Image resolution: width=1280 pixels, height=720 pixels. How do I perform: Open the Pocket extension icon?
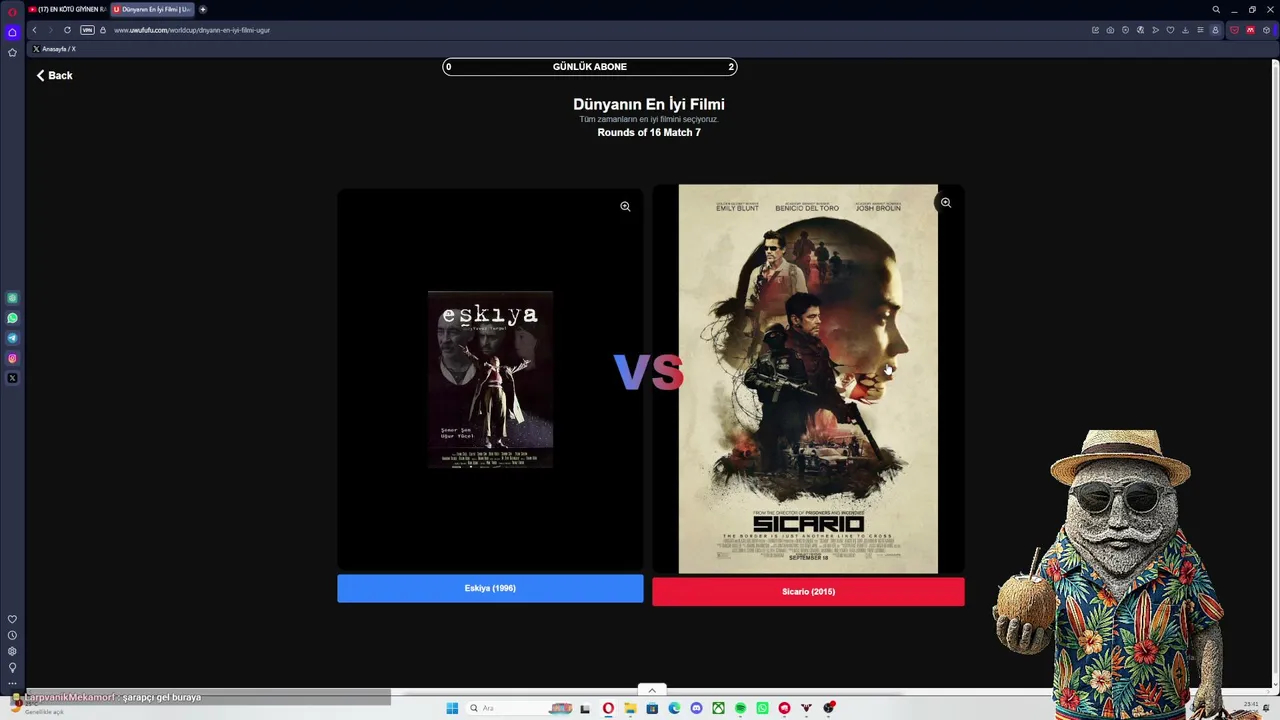pos(1234,30)
